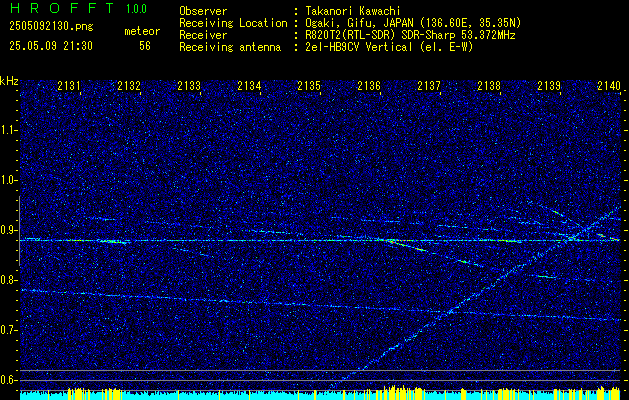Click the 0.9 frequency axis label
629x400 pixels.
(9, 230)
